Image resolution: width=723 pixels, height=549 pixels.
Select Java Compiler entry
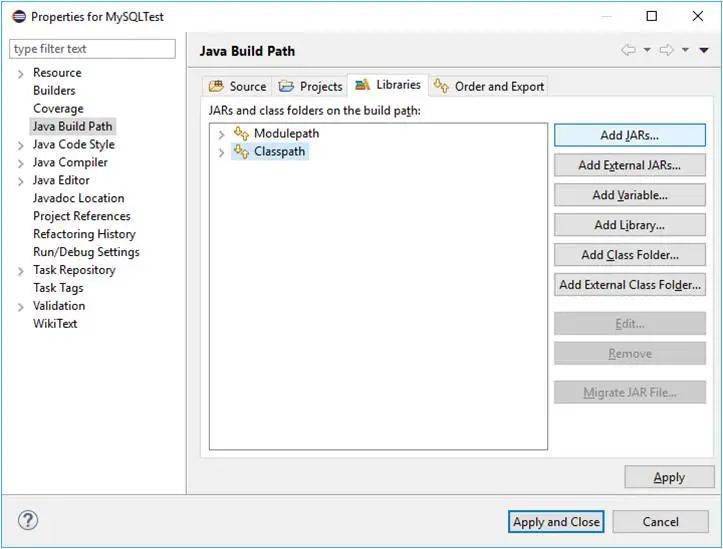click(70, 163)
